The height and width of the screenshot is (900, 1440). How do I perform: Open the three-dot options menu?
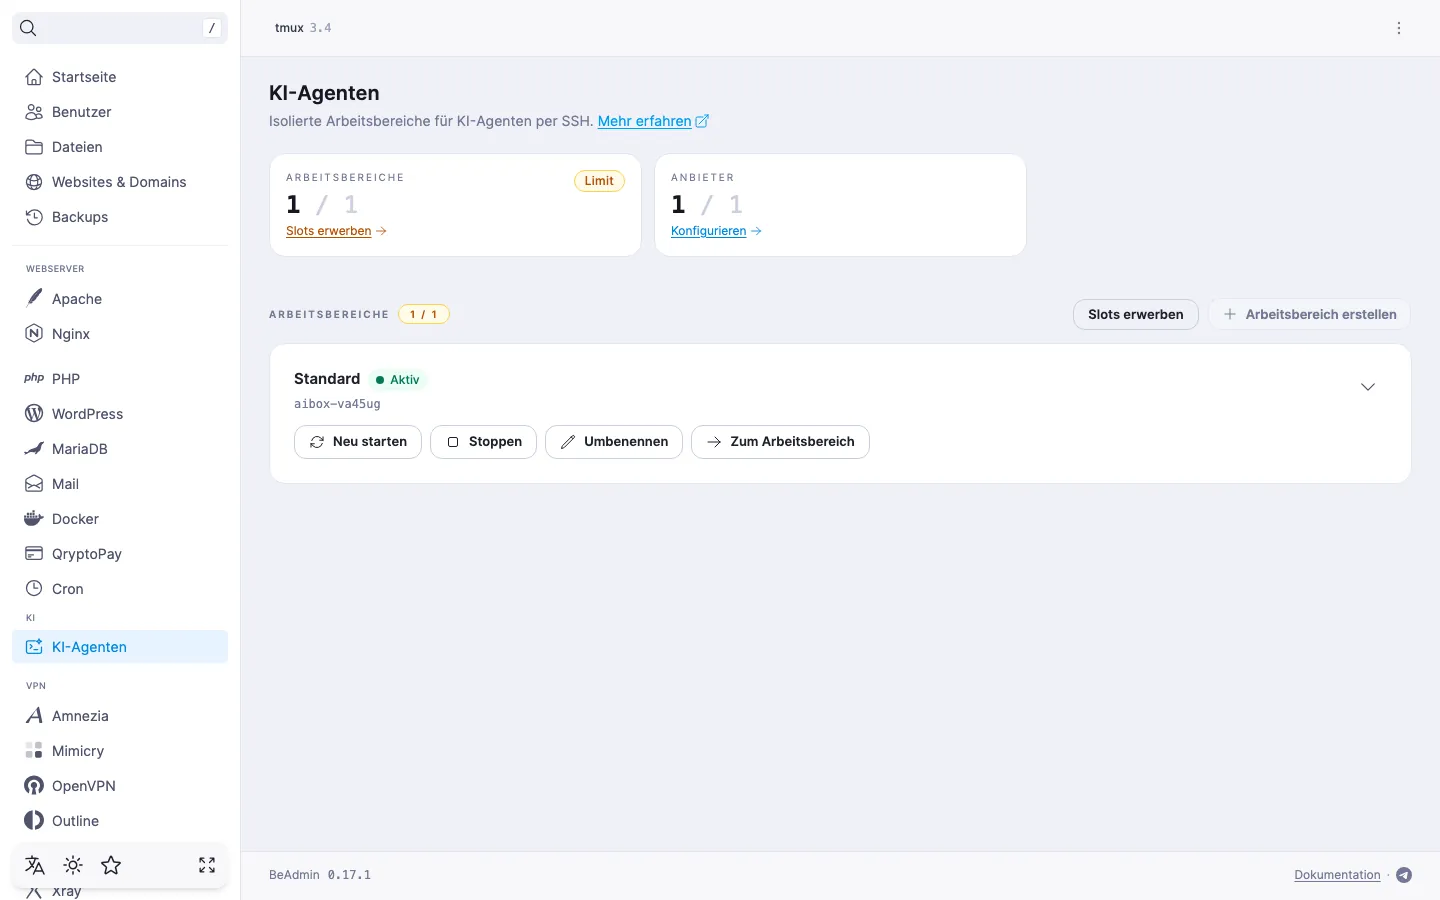(x=1399, y=28)
